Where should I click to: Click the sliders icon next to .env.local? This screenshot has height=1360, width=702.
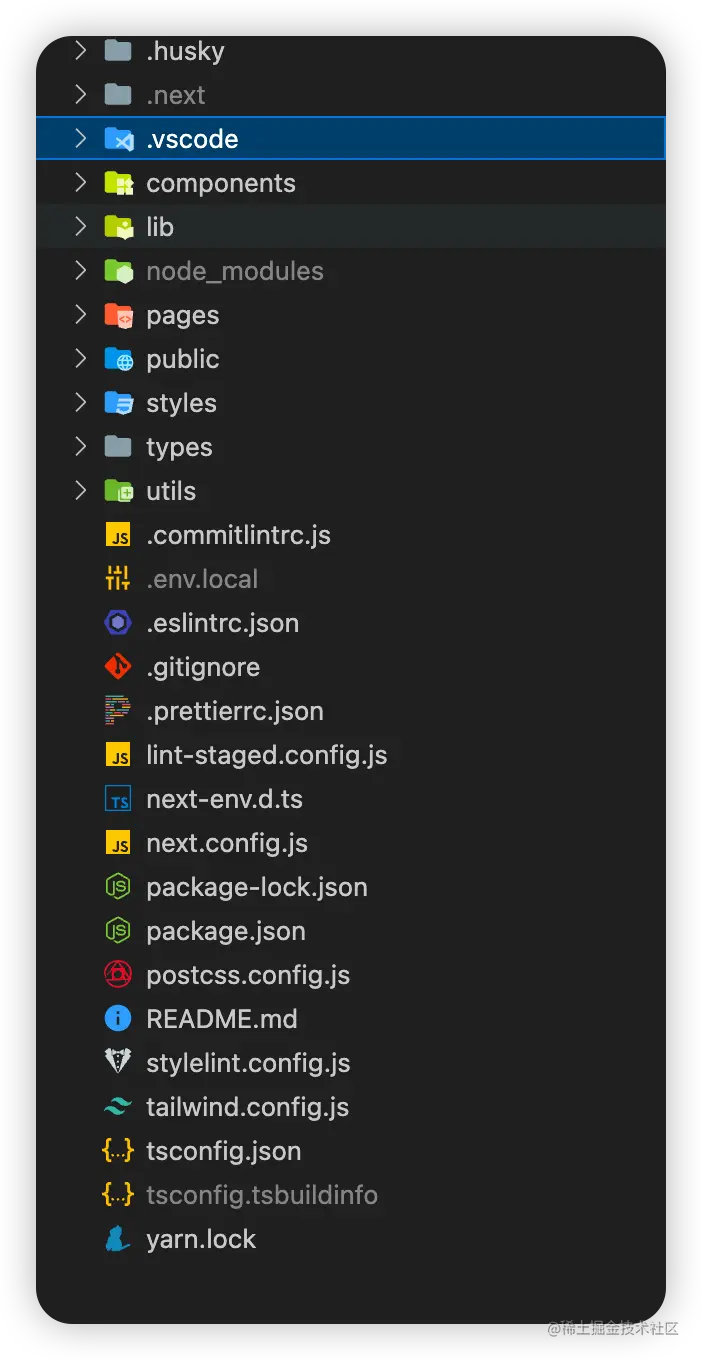pos(118,579)
